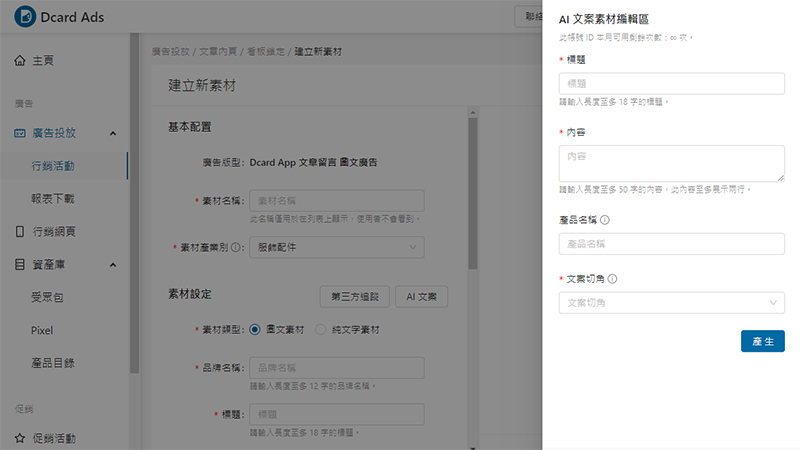This screenshot has height=450, width=800.
Task: Click the 資產庫 list icon
Action: click(20, 265)
